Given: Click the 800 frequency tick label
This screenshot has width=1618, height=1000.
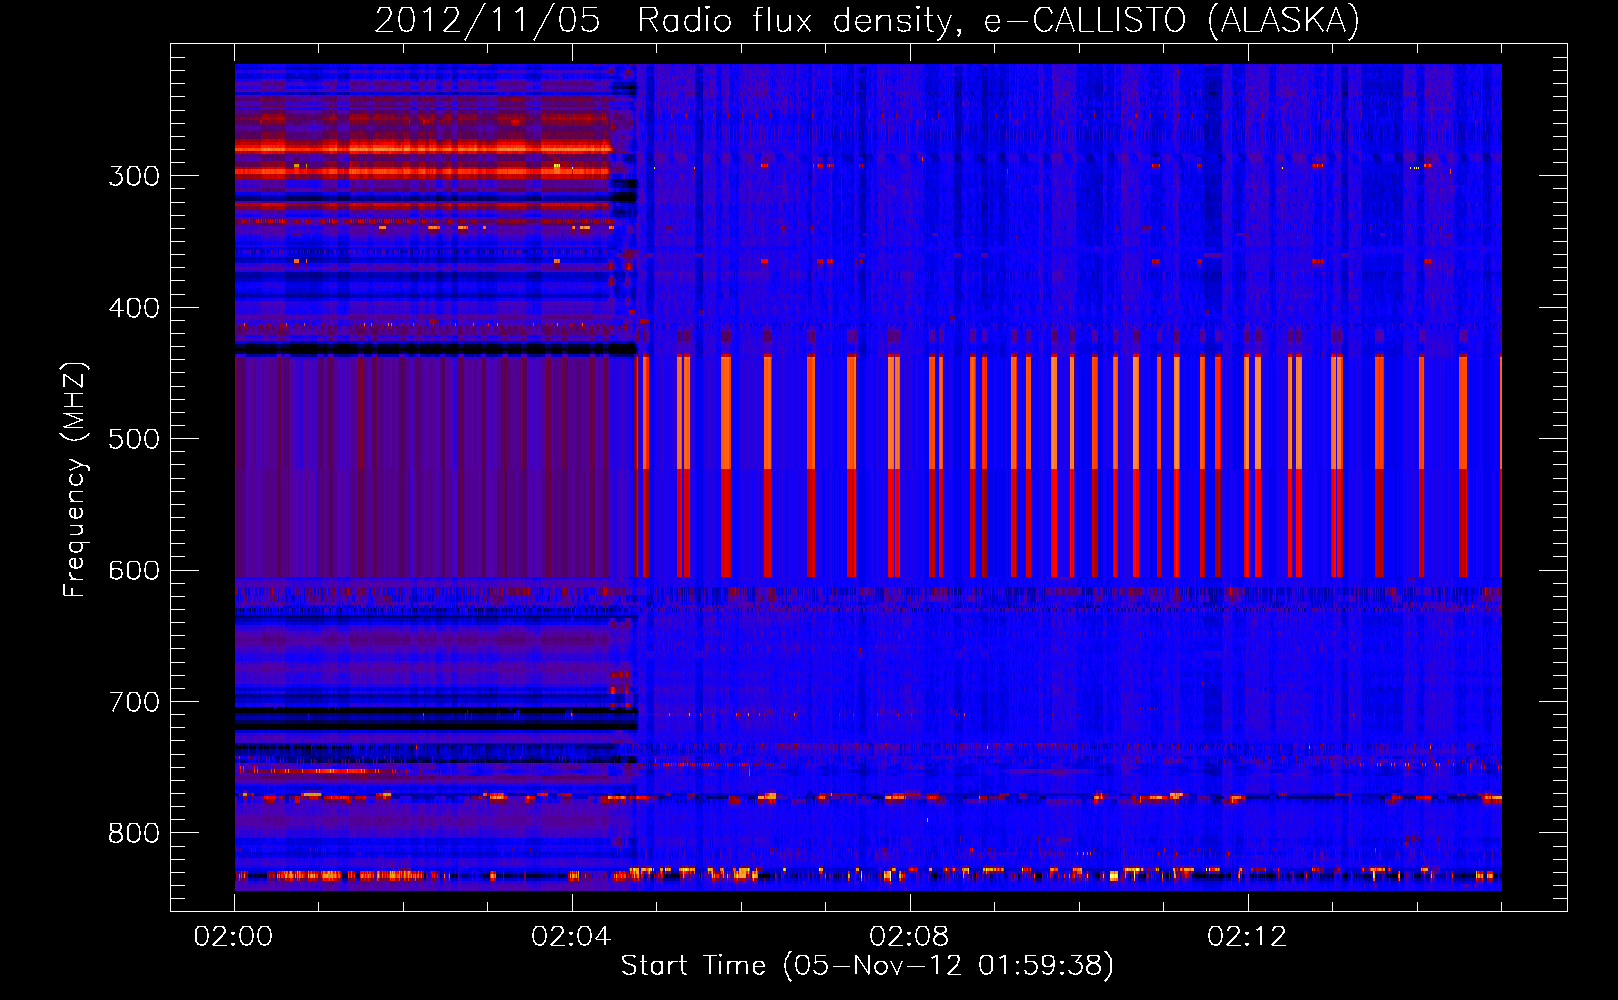Looking at the screenshot, I should click(x=134, y=833).
